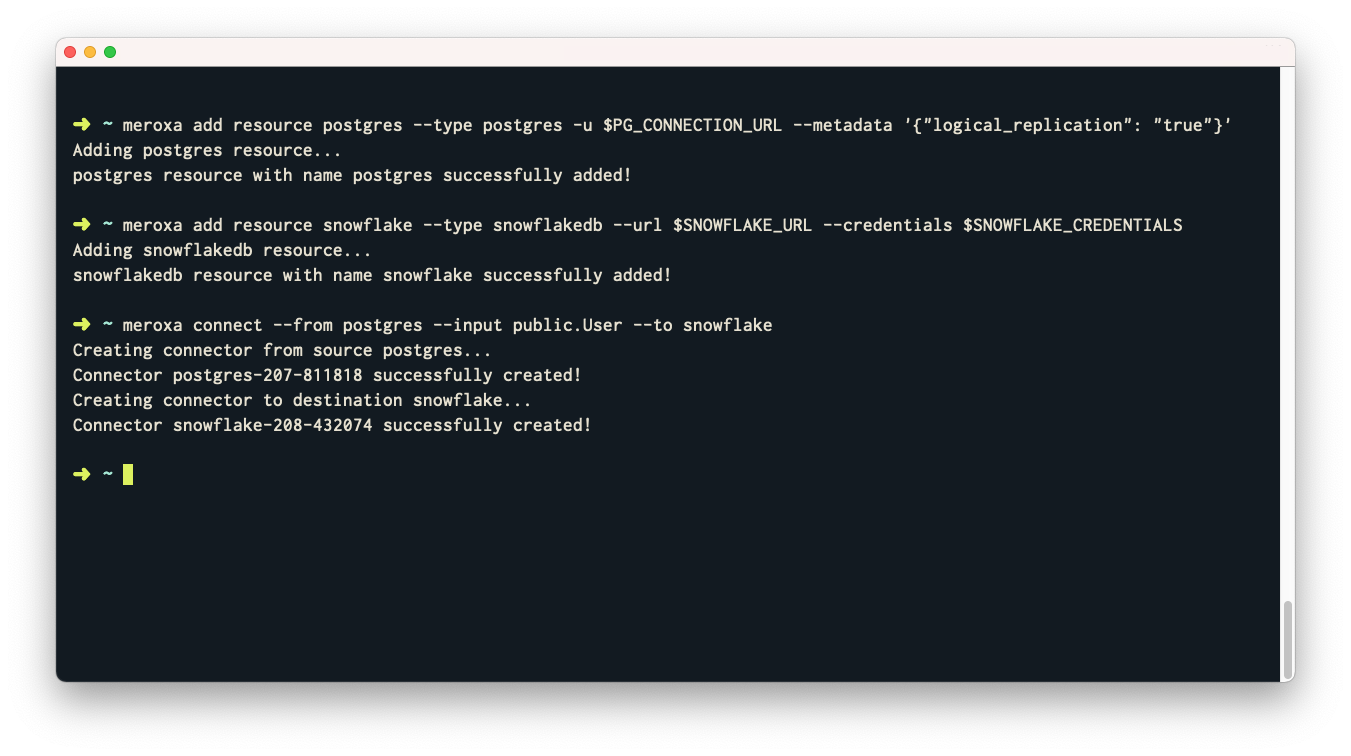Click connector name snowflake-208-432074

coord(272,425)
